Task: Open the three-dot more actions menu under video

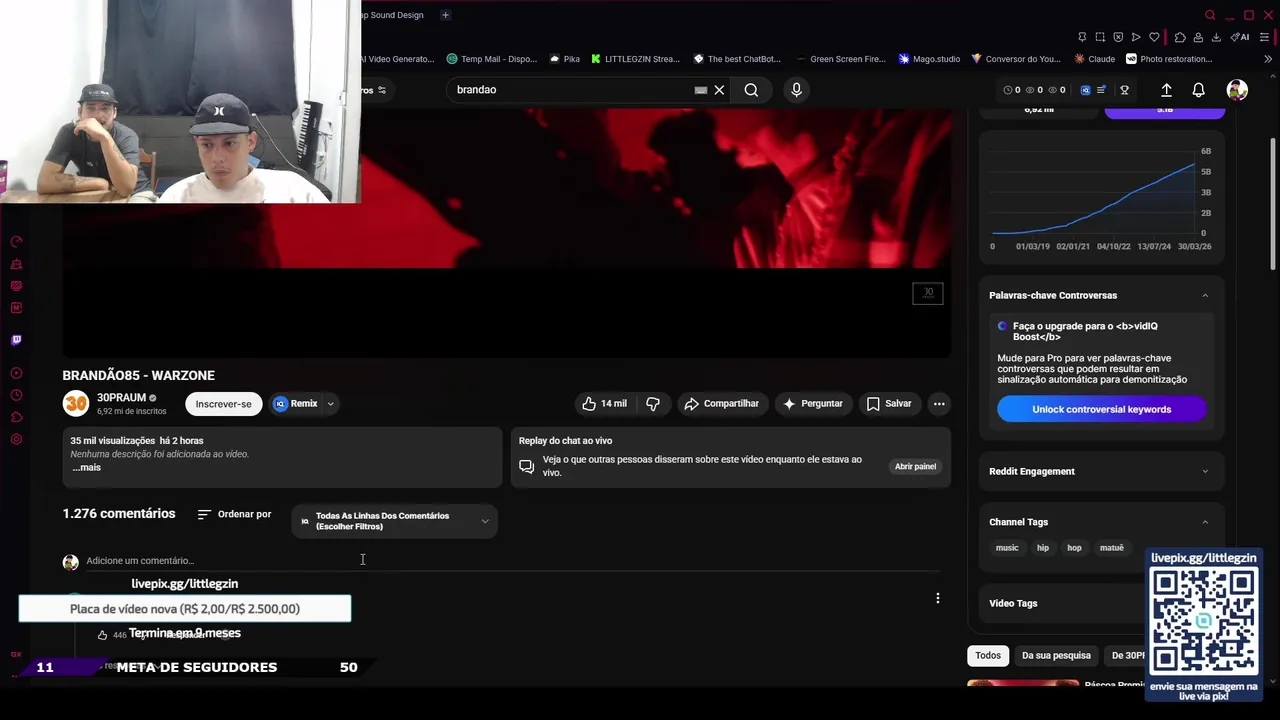Action: (x=938, y=404)
